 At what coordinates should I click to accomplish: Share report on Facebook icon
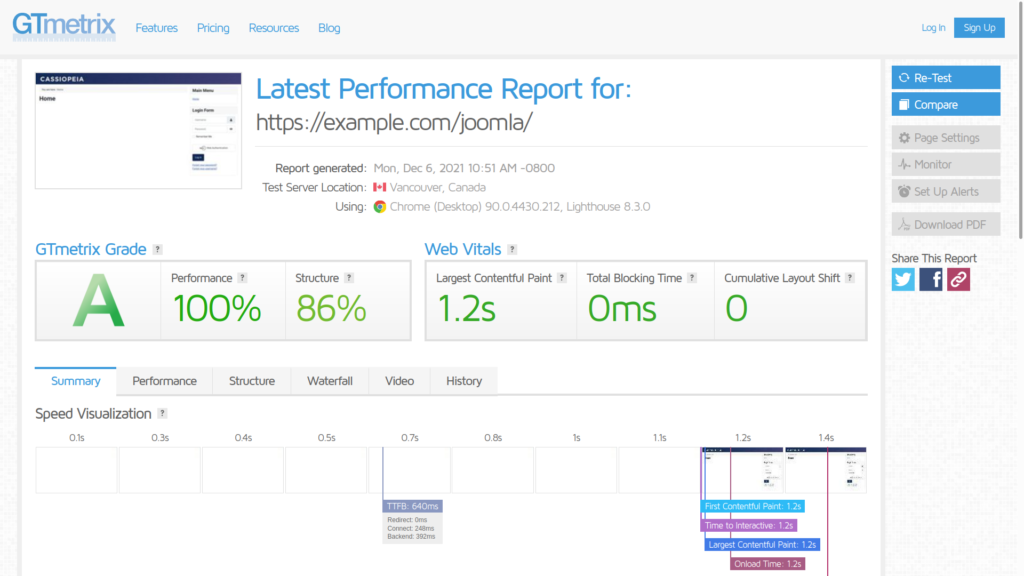coord(931,280)
